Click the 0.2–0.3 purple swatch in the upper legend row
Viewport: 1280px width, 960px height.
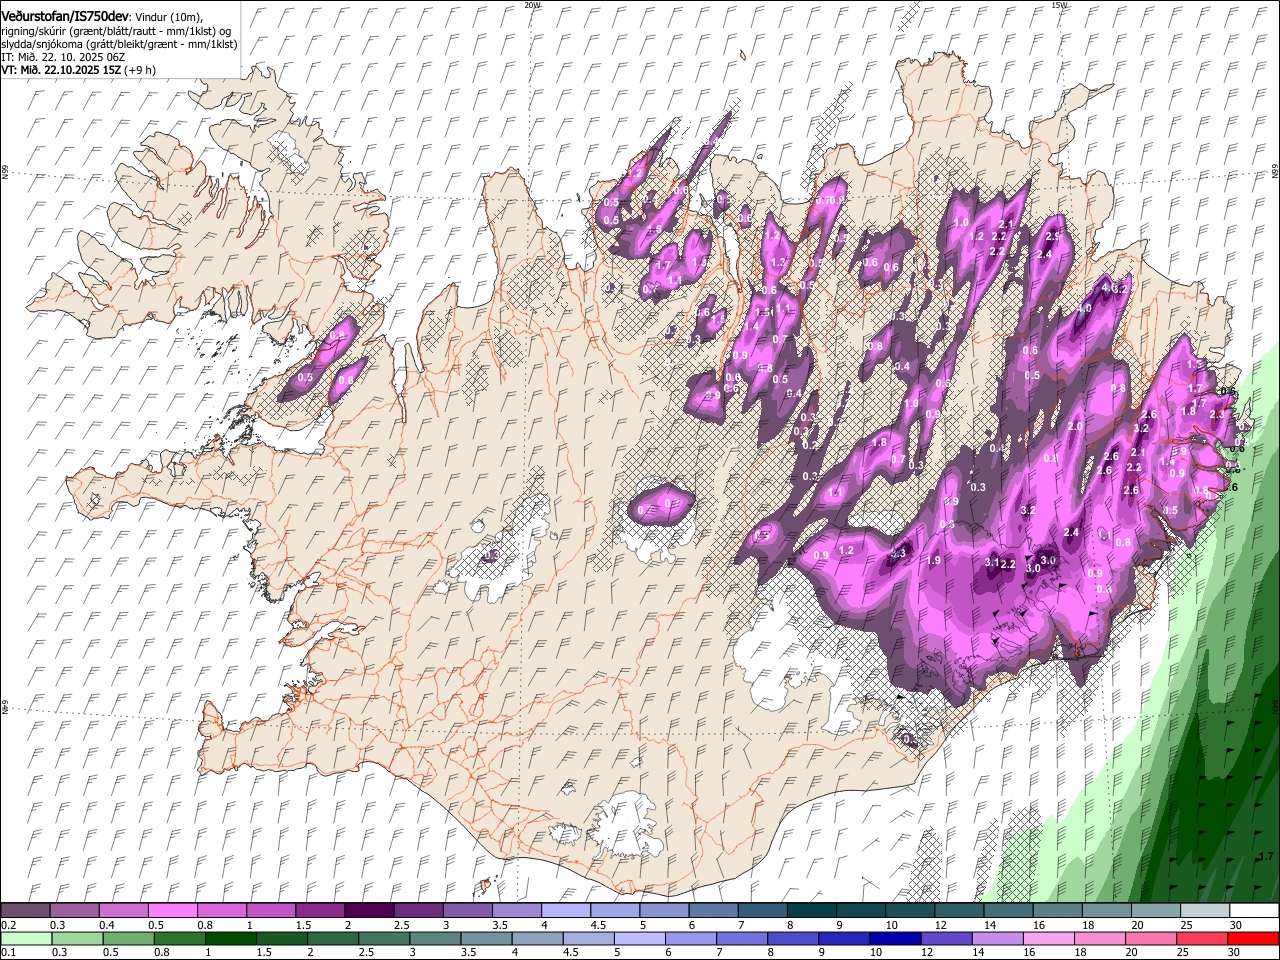coord(25,911)
